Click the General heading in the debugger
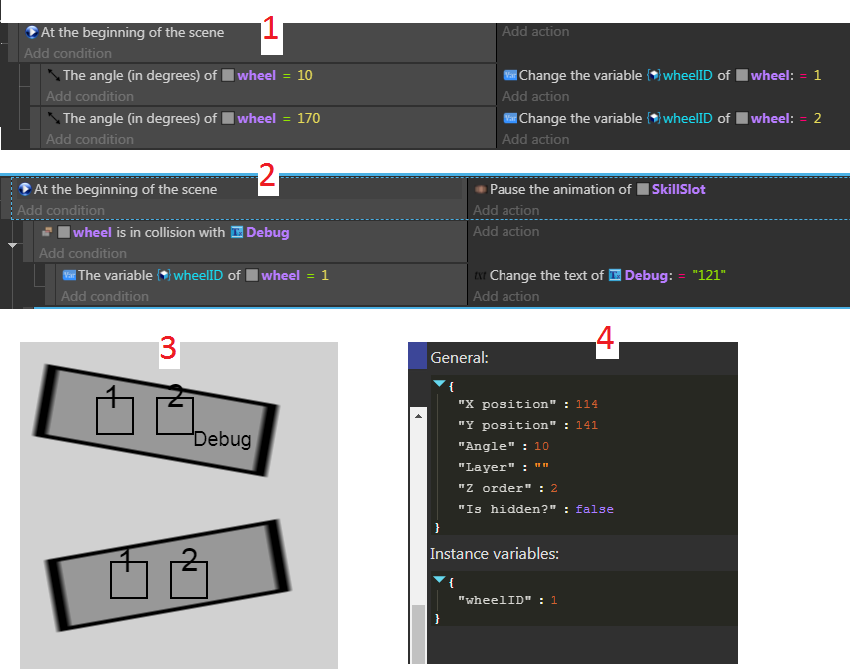This screenshot has width=850, height=669. 460,358
